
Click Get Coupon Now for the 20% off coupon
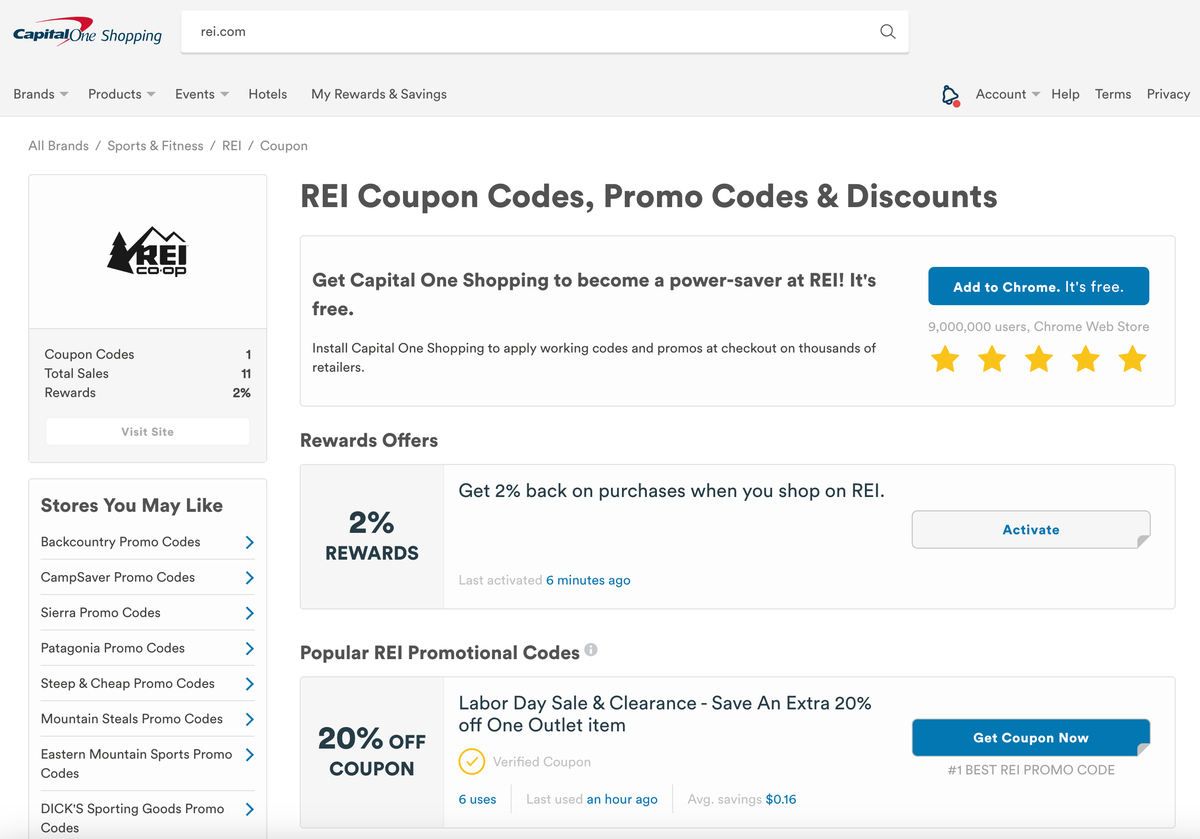point(1030,737)
